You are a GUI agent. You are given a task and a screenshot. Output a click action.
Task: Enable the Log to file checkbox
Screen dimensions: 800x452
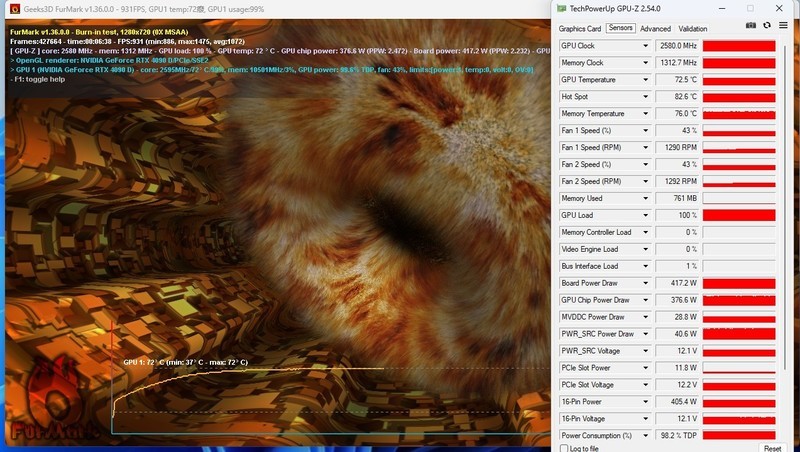pos(564,448)
